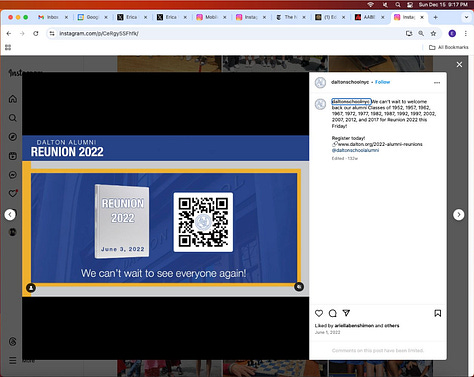This screenshot has height=377, width=474.
Task: Open menu bar date and time
Action: point(443,5)
